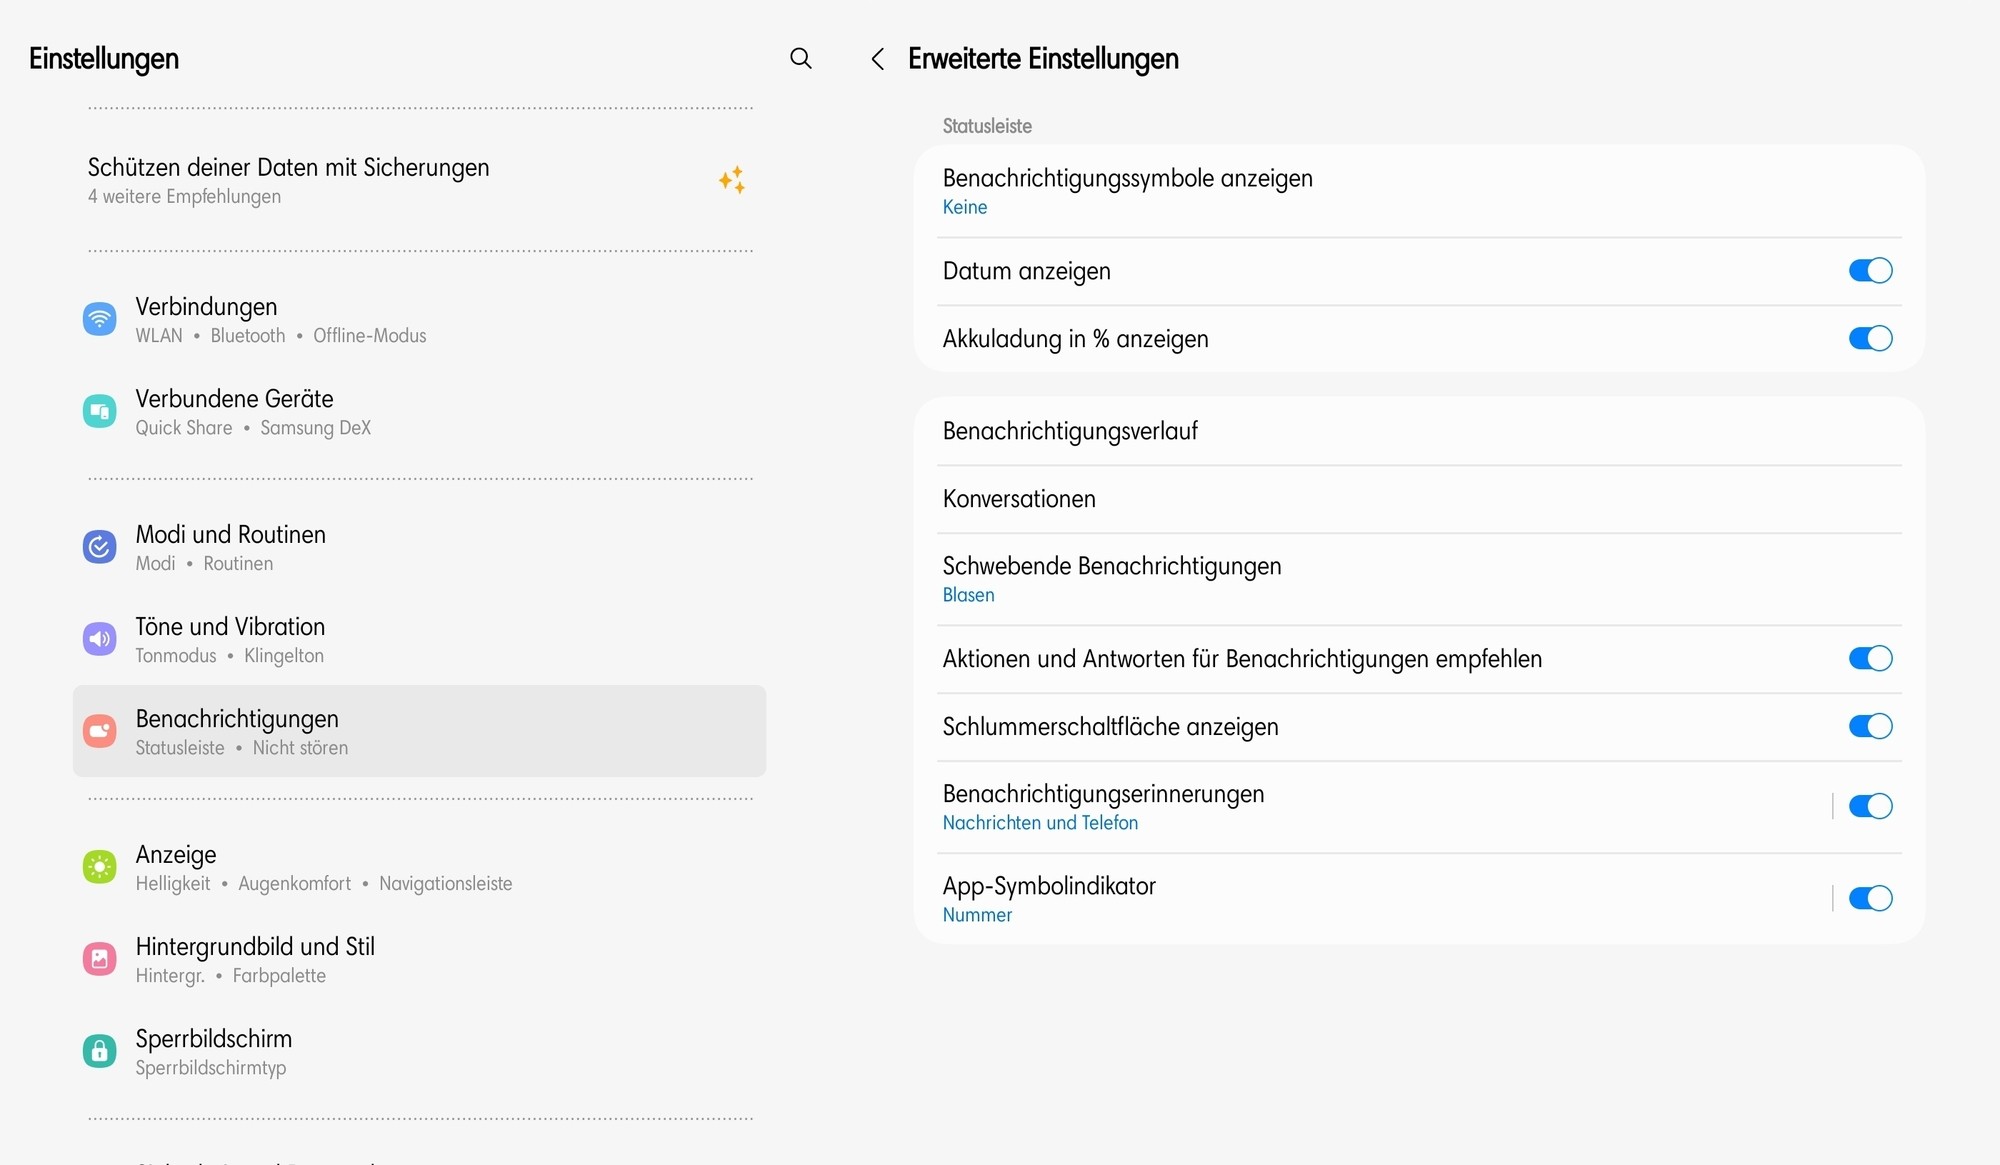Select Verbindungen in settings list
This screenshot has width=2000, height=1165.
click(419, 319)
